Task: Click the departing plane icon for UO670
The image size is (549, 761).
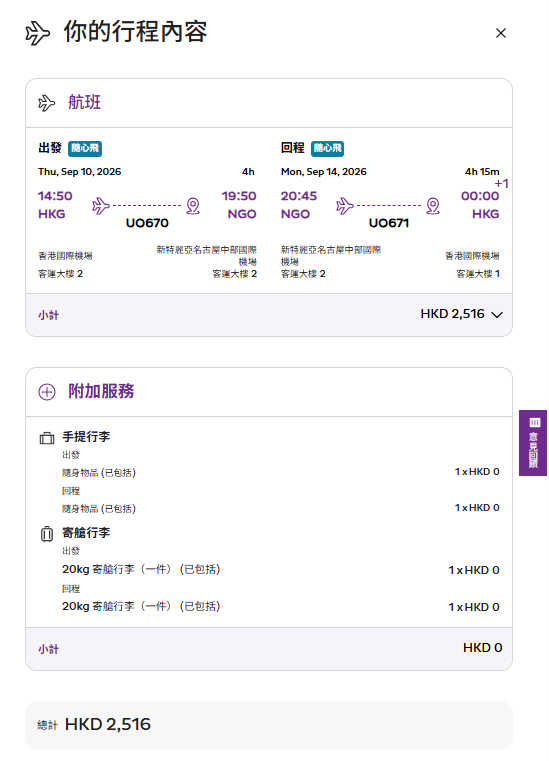Action: click(x=100, y=205)
